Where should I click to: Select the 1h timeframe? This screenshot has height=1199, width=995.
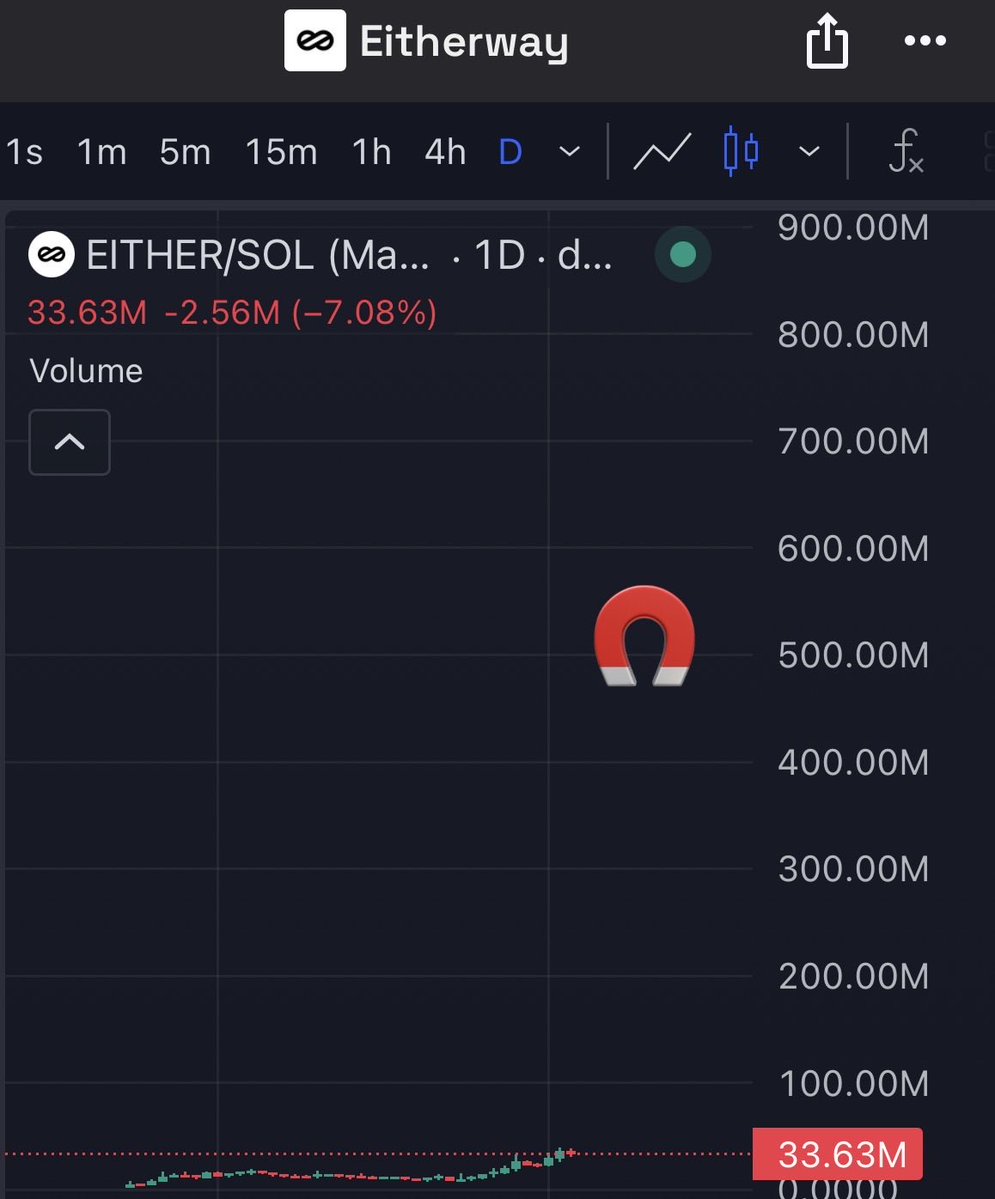[x=372, y=151]
